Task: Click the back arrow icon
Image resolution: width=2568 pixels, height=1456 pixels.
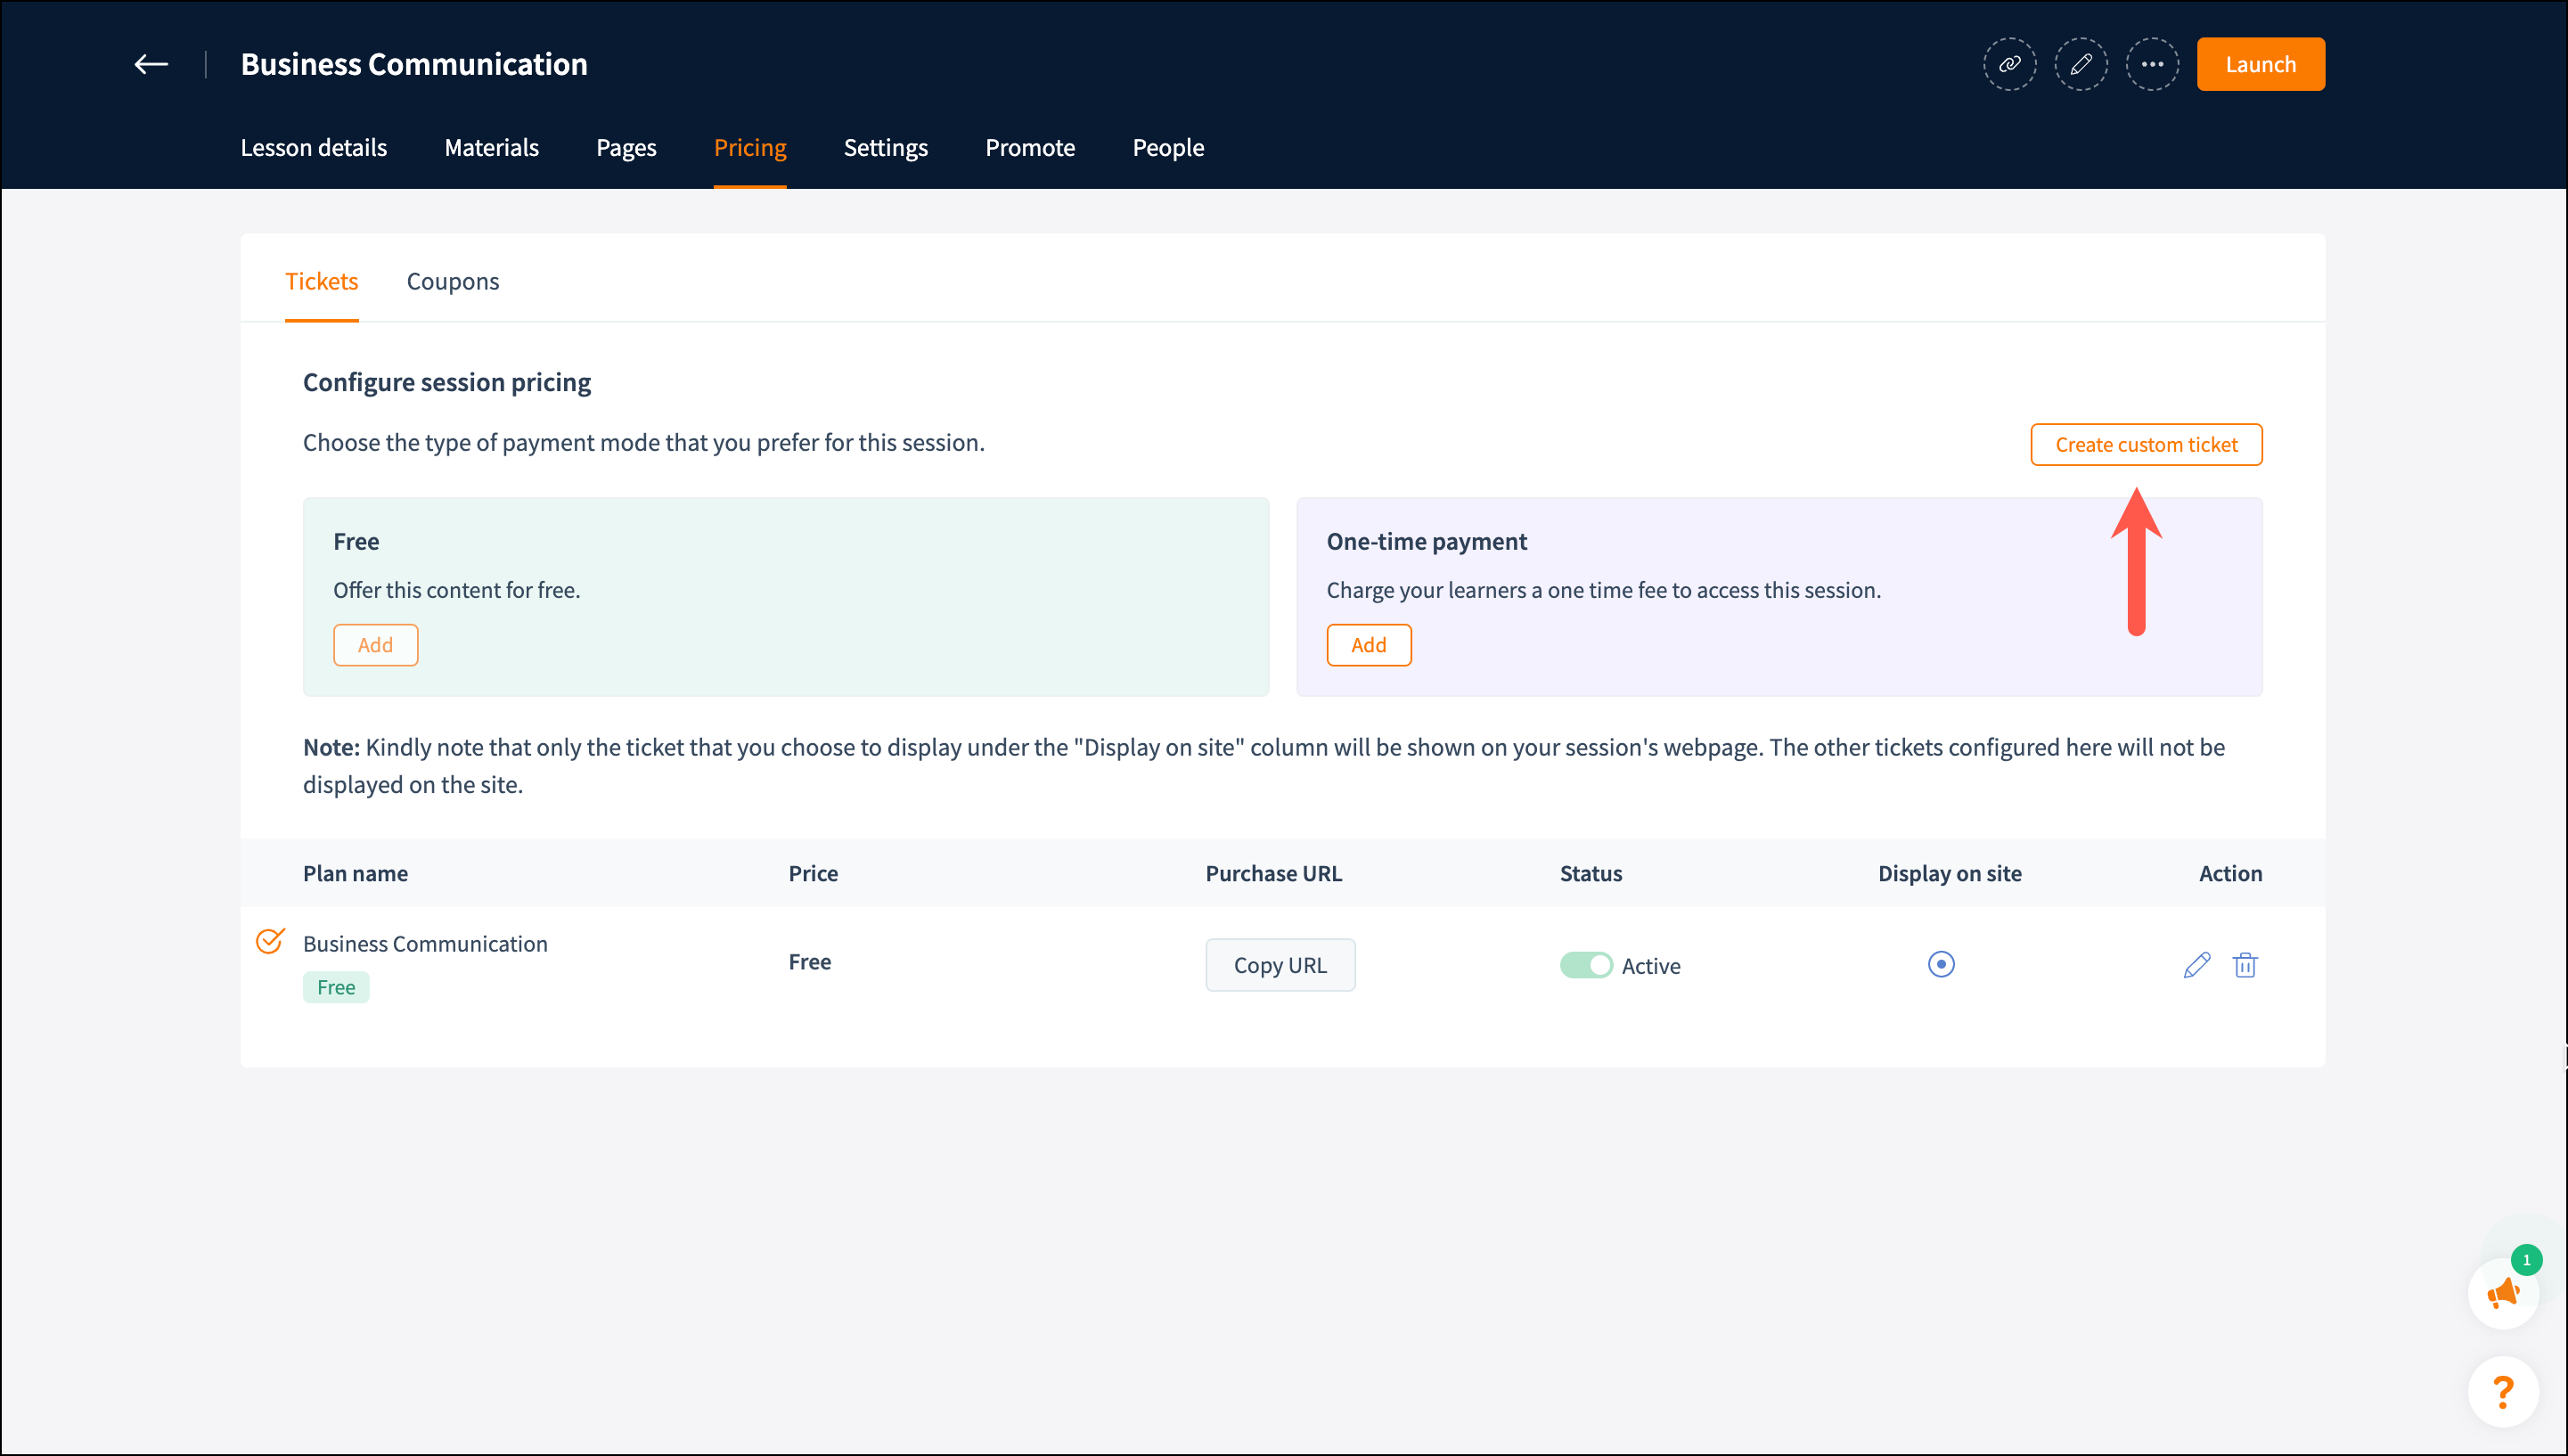Action: click(151, 65)
